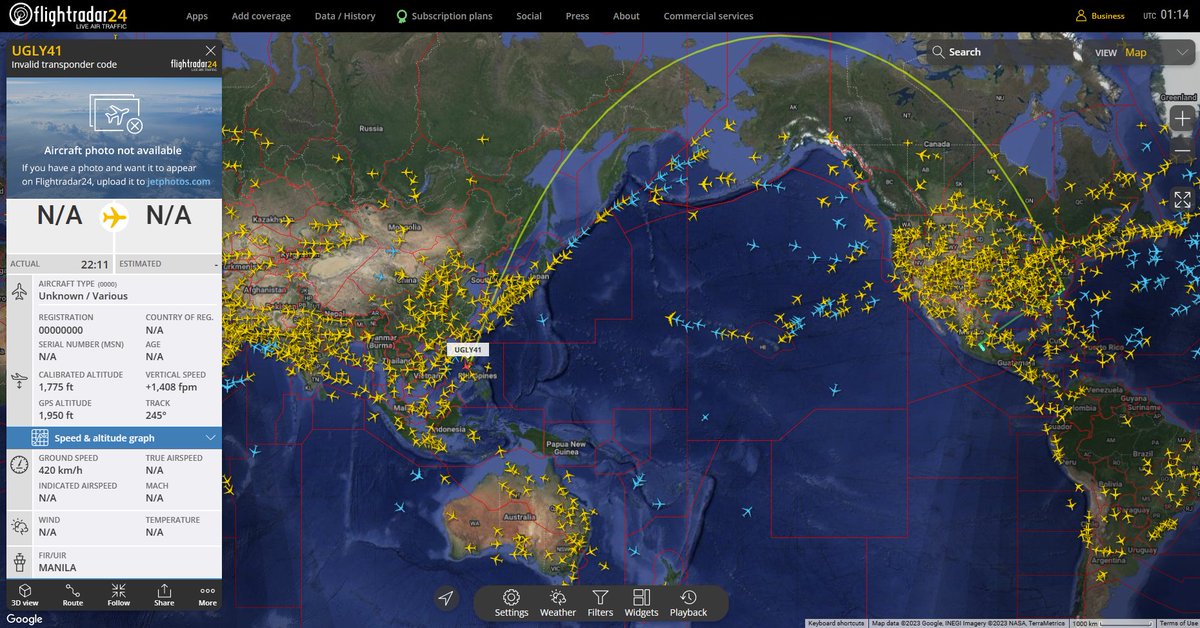Select the 245° track value
1200x628 pixels.
click(x=156, y=414)
